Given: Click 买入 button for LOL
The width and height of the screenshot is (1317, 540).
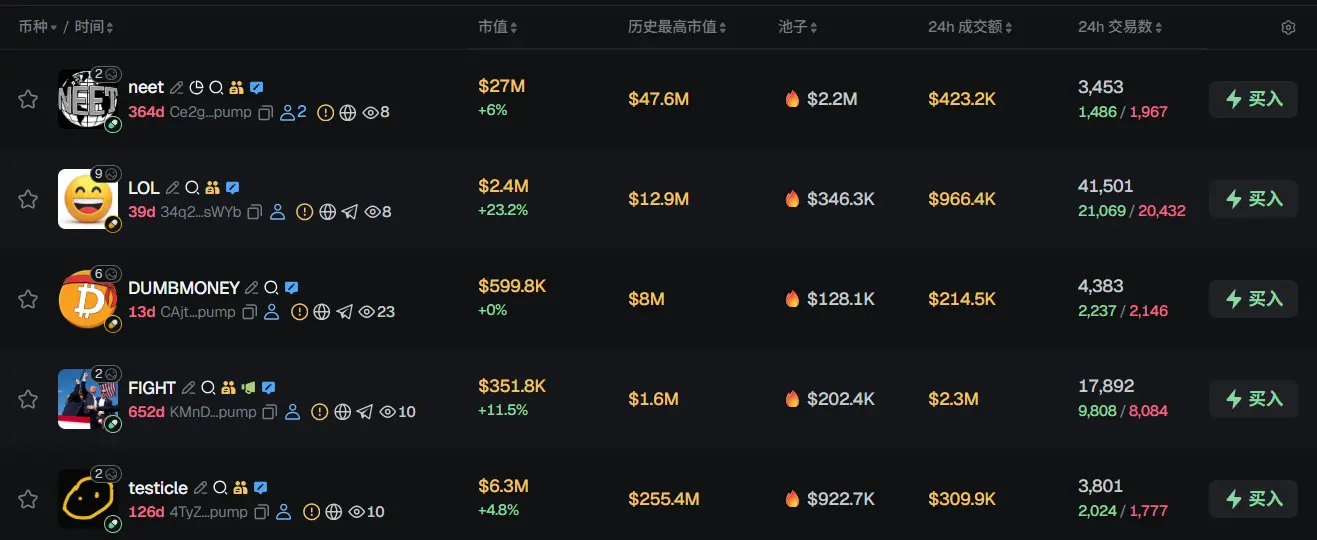Looking at the screenshot, I should tap(1253, 199).
